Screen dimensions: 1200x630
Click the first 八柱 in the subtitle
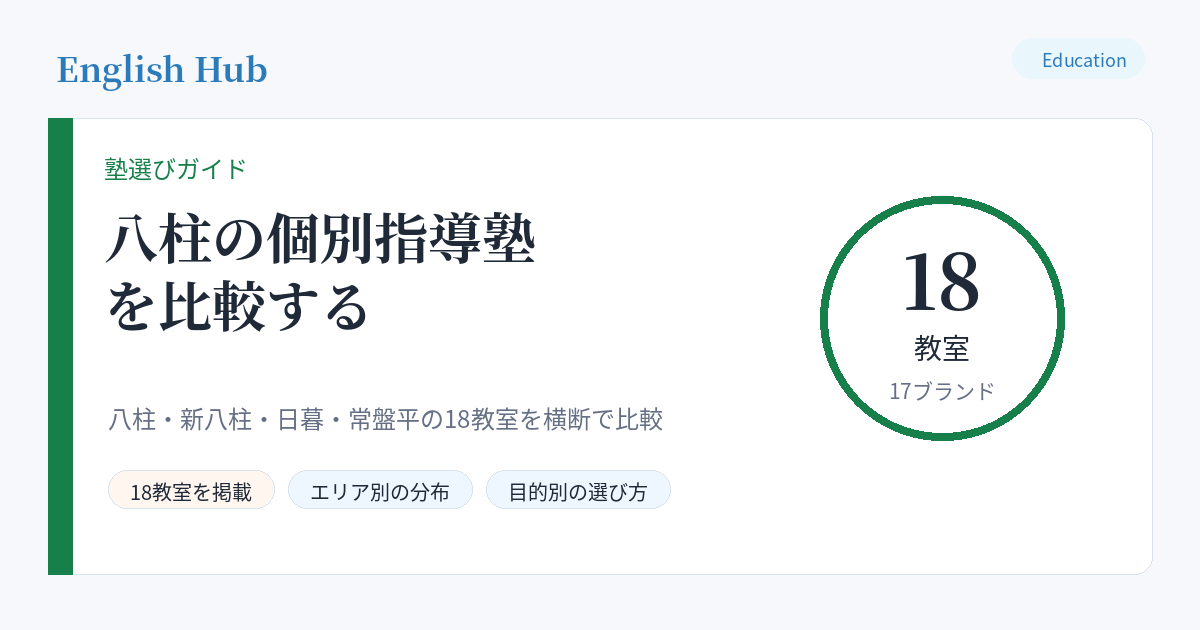[132, 420]
